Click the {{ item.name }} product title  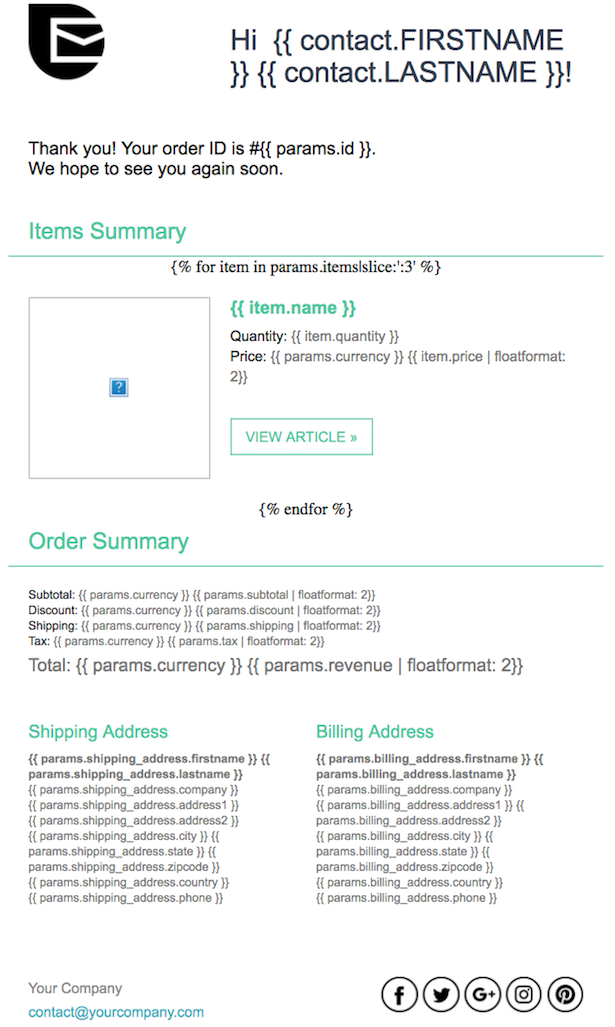tap(291, 307)
